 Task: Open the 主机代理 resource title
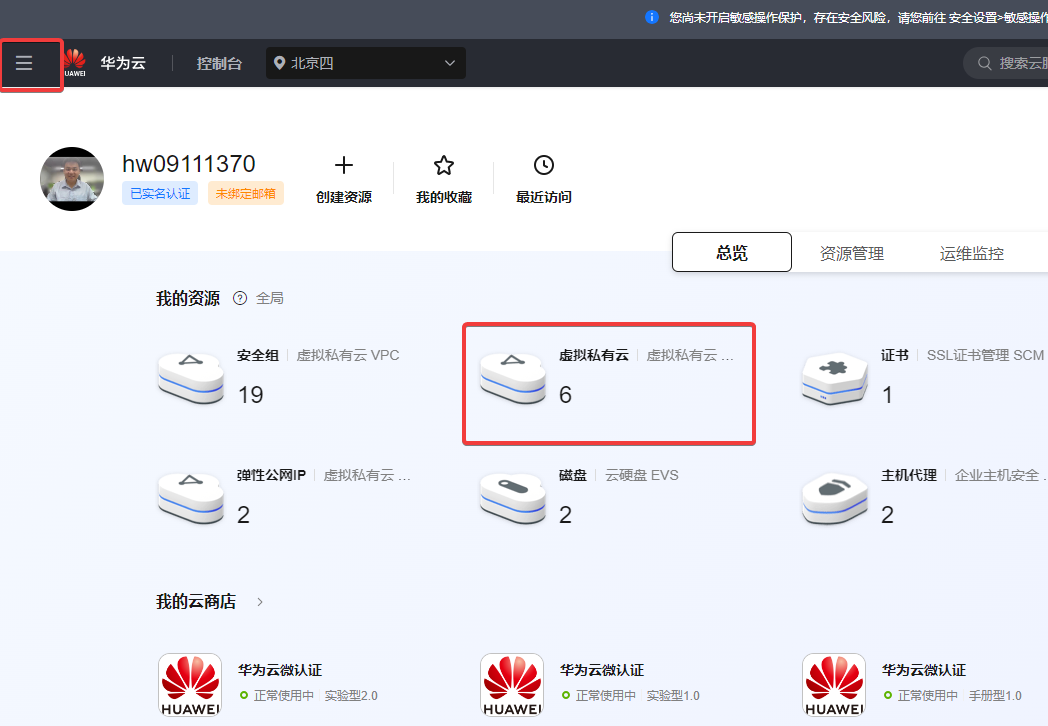pyautogui.click(x=908, y=475)
